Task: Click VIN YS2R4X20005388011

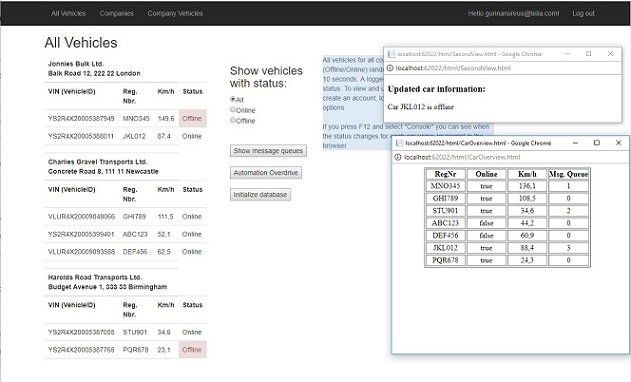Action: click(80, 136)
